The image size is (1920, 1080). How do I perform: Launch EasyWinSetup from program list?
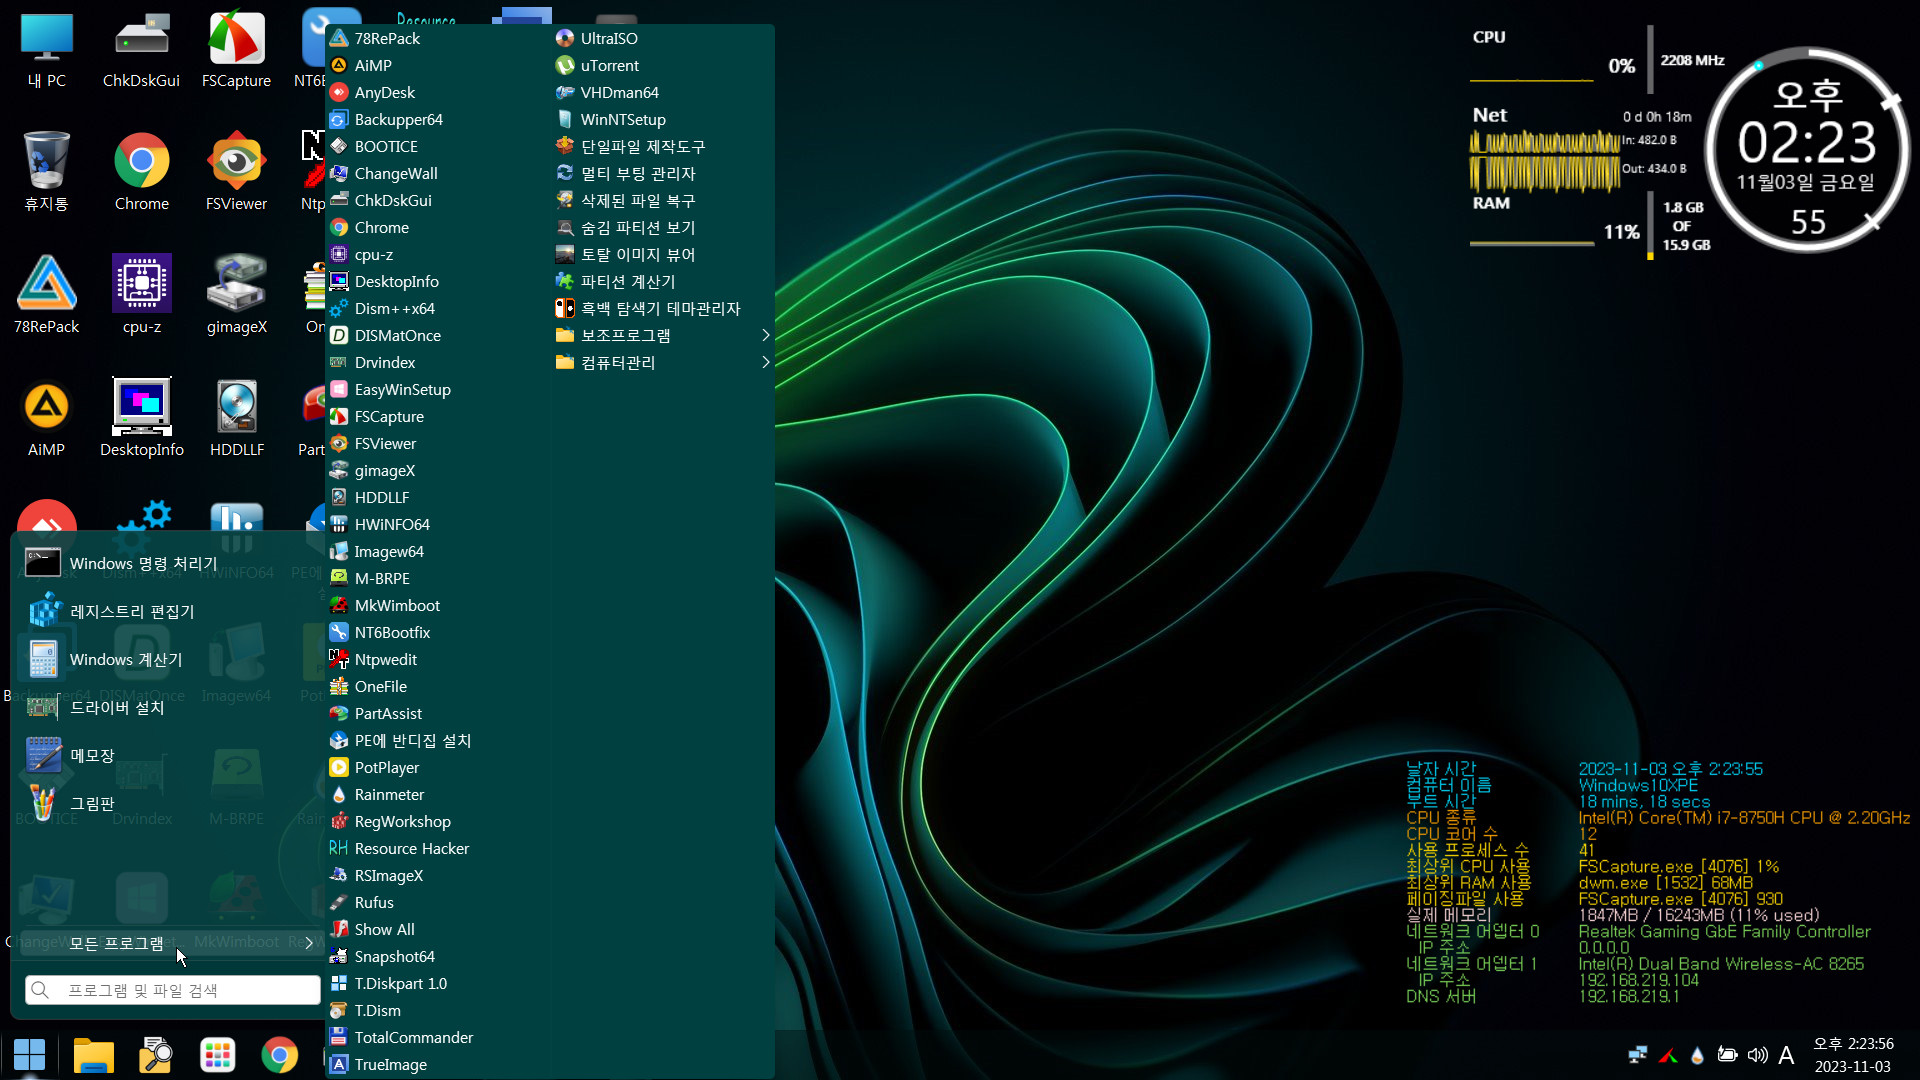pos(436,389)
